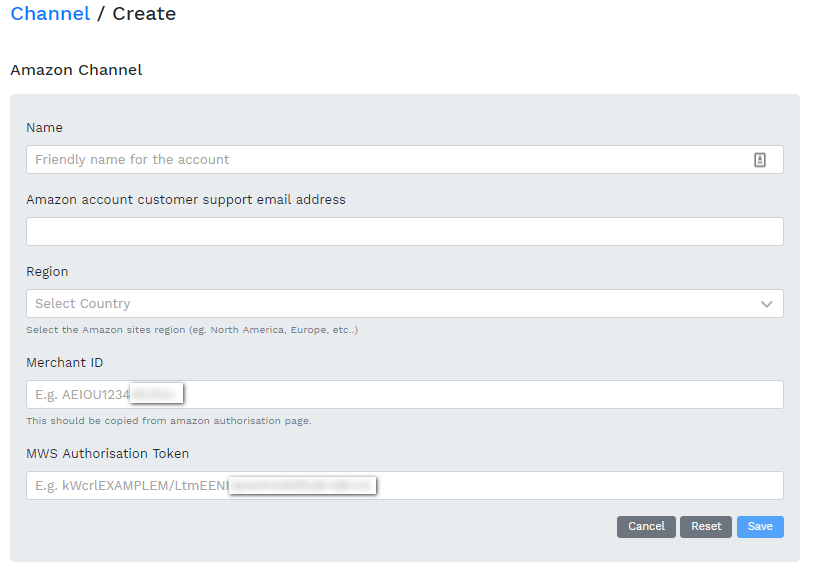
Task: Click the Region label text
Action: tap(47, 272)
